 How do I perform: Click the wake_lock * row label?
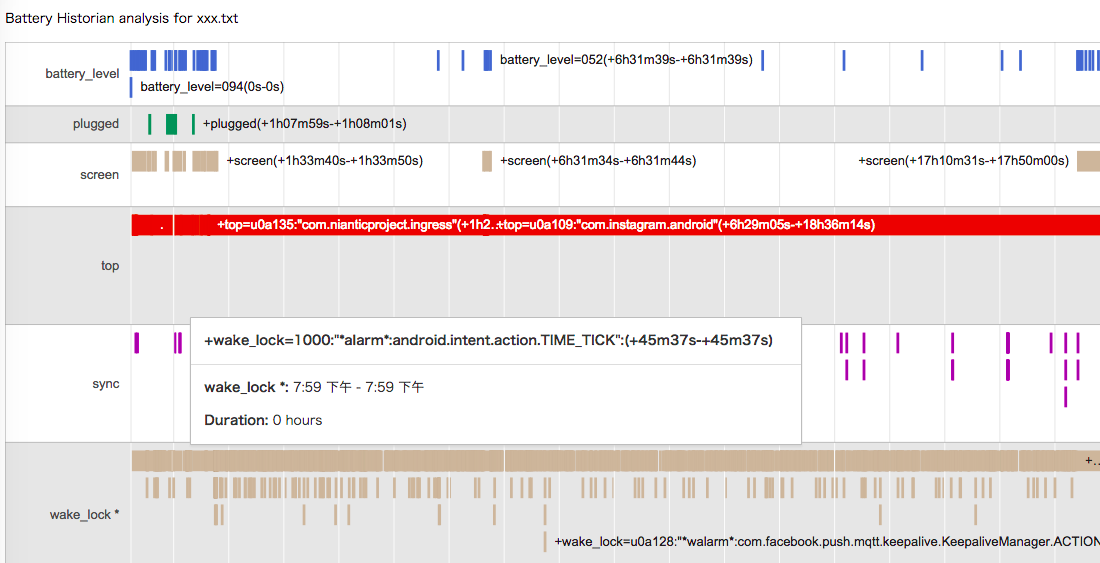click(84, 515)
